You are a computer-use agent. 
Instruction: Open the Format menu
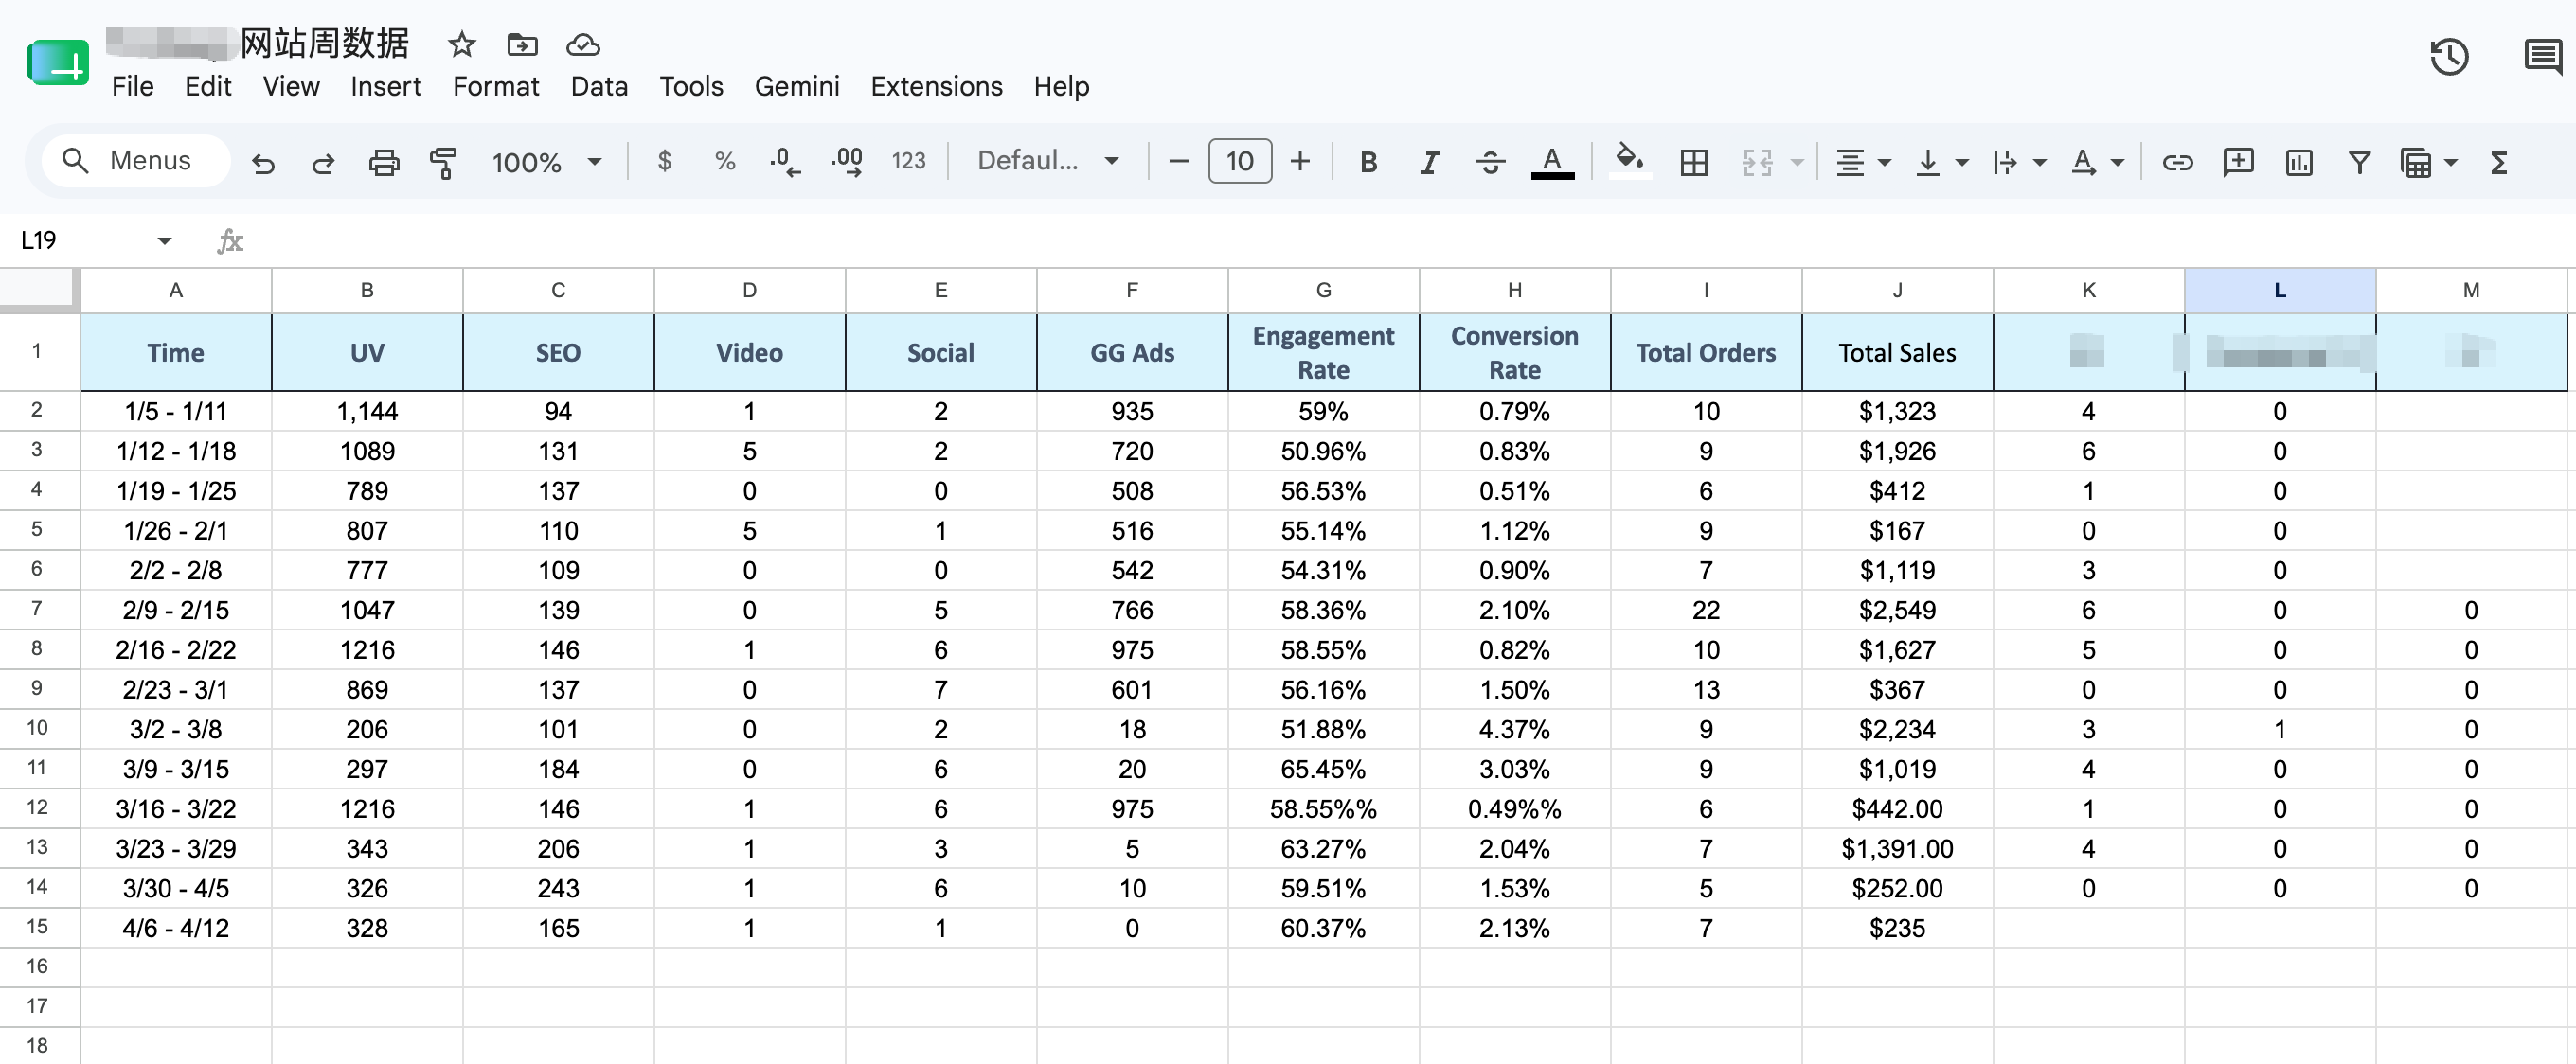[495, 87]
